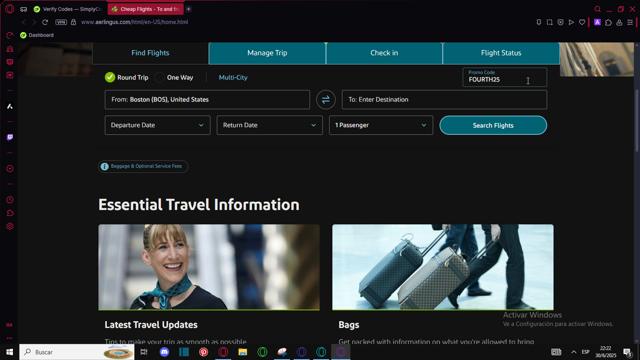
Task: Open the rolling suitcases image
Action: pos(443,267)
